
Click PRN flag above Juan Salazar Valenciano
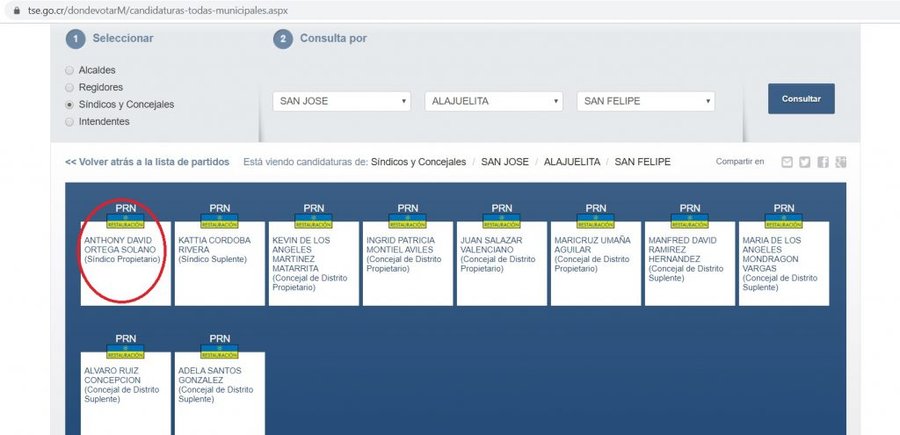point(502,220)
